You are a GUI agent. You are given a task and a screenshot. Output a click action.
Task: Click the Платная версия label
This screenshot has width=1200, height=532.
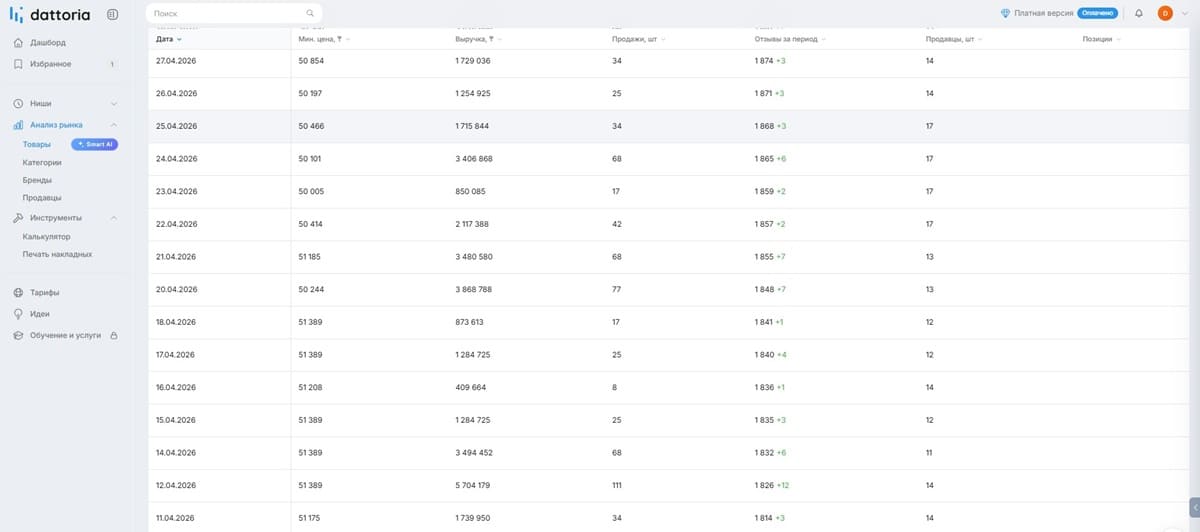pyautogui.click(x=1044, y=13)
